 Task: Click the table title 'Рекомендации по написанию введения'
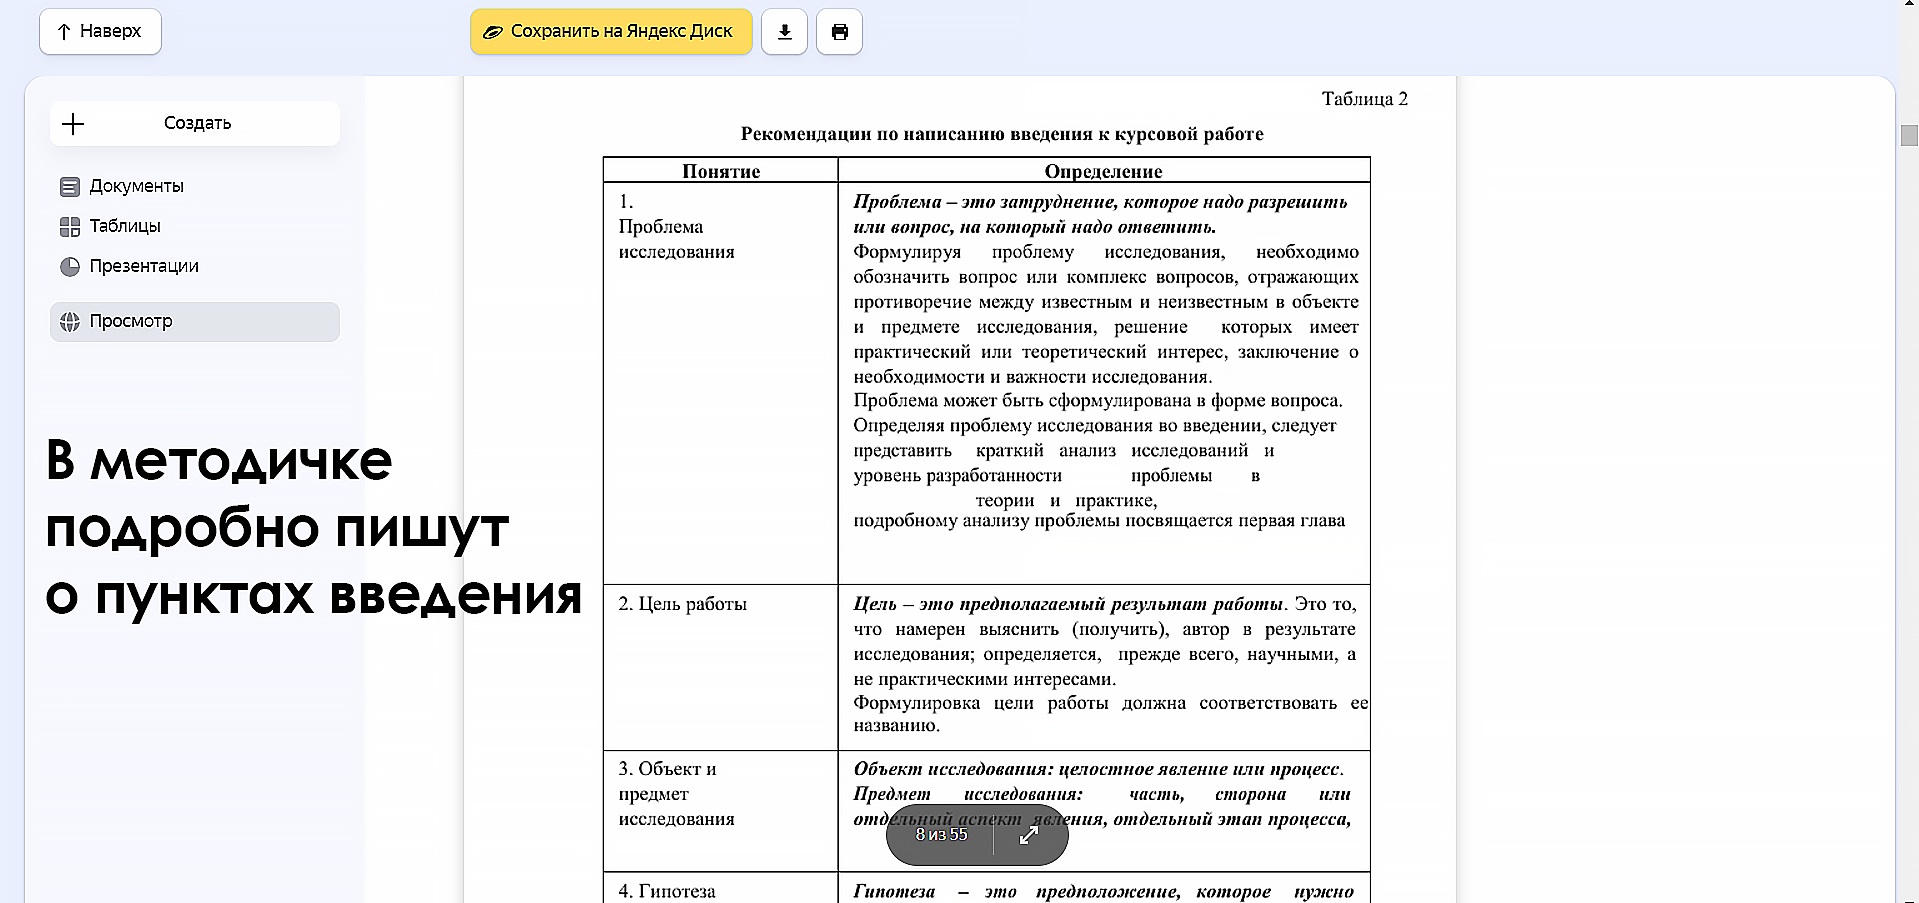click(1002, 134)
